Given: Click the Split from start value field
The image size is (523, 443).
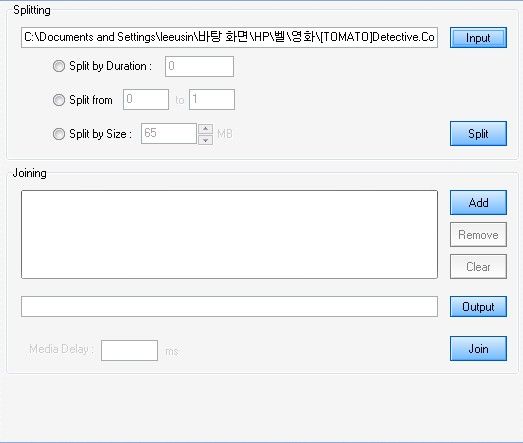Looking at the screenshot, I should pyautogui.click(x=146, y=99).
